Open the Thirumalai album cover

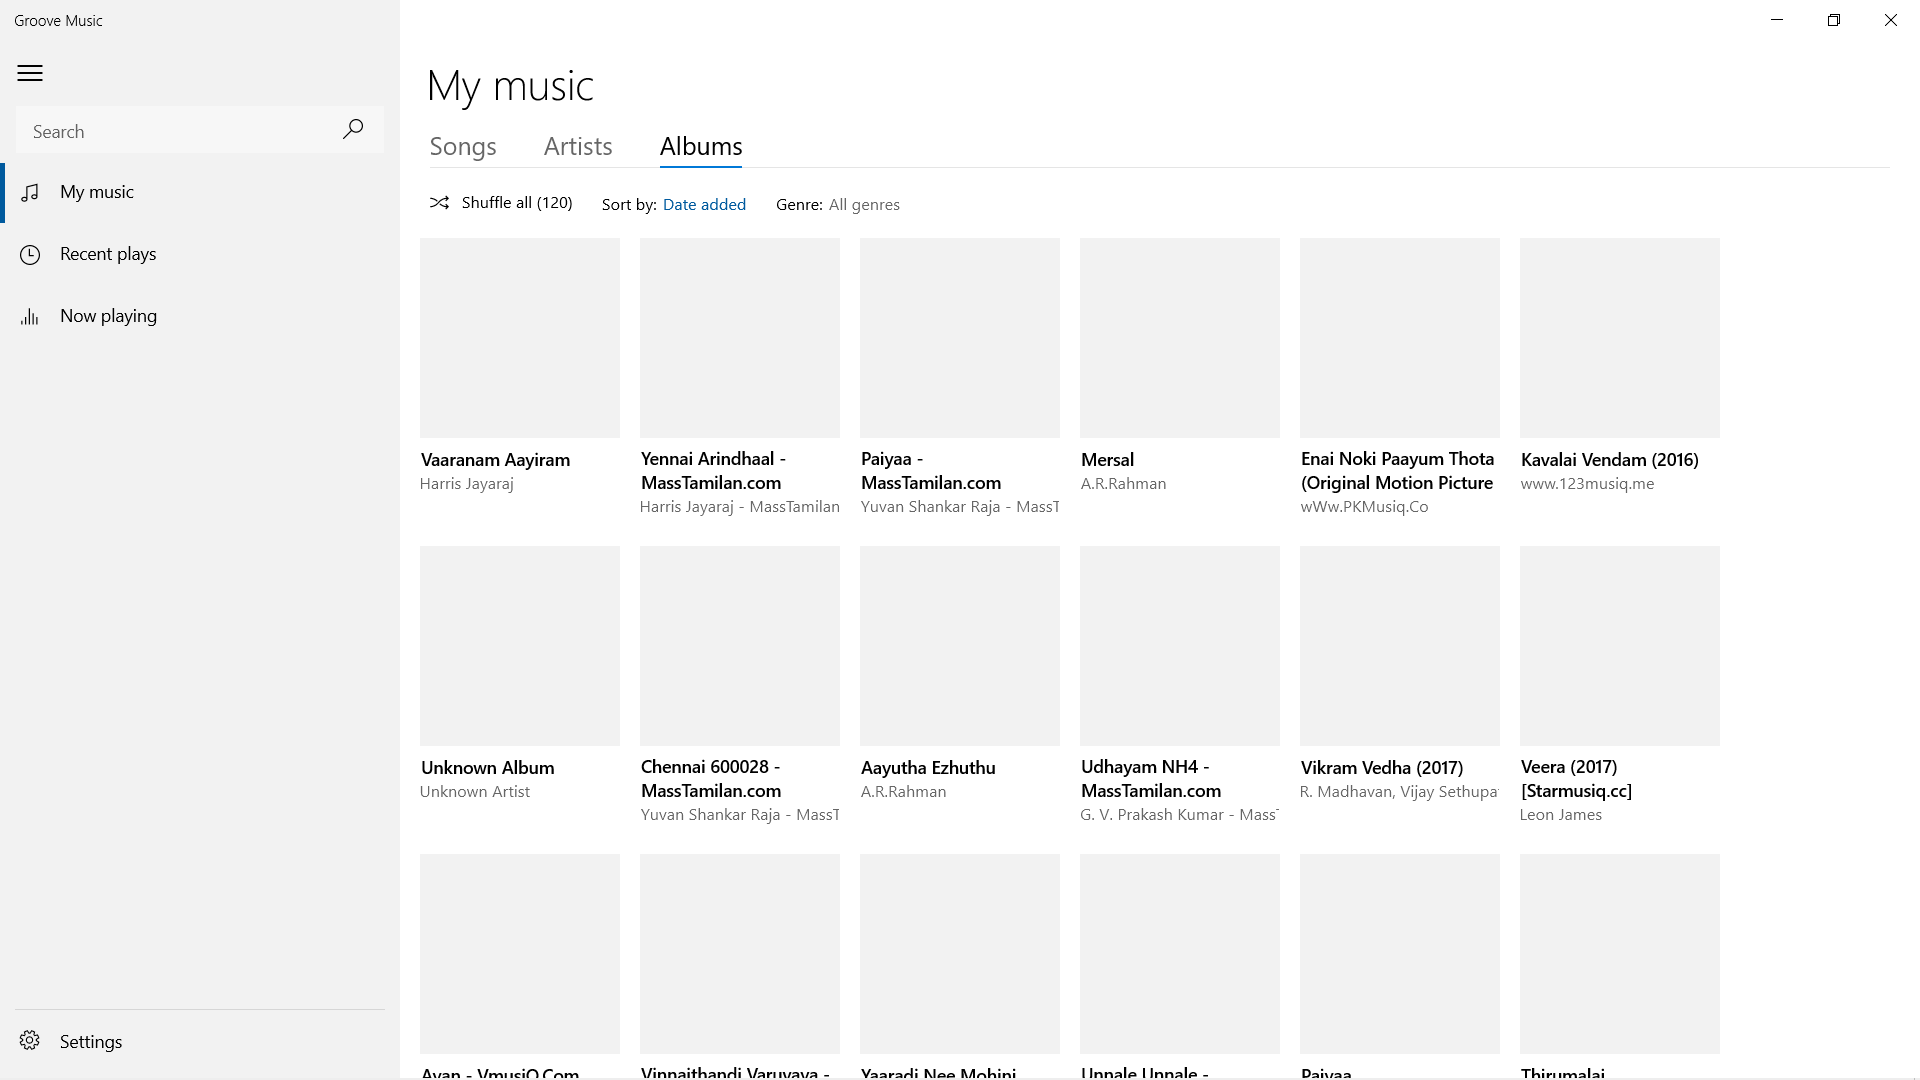(1620, 954)
